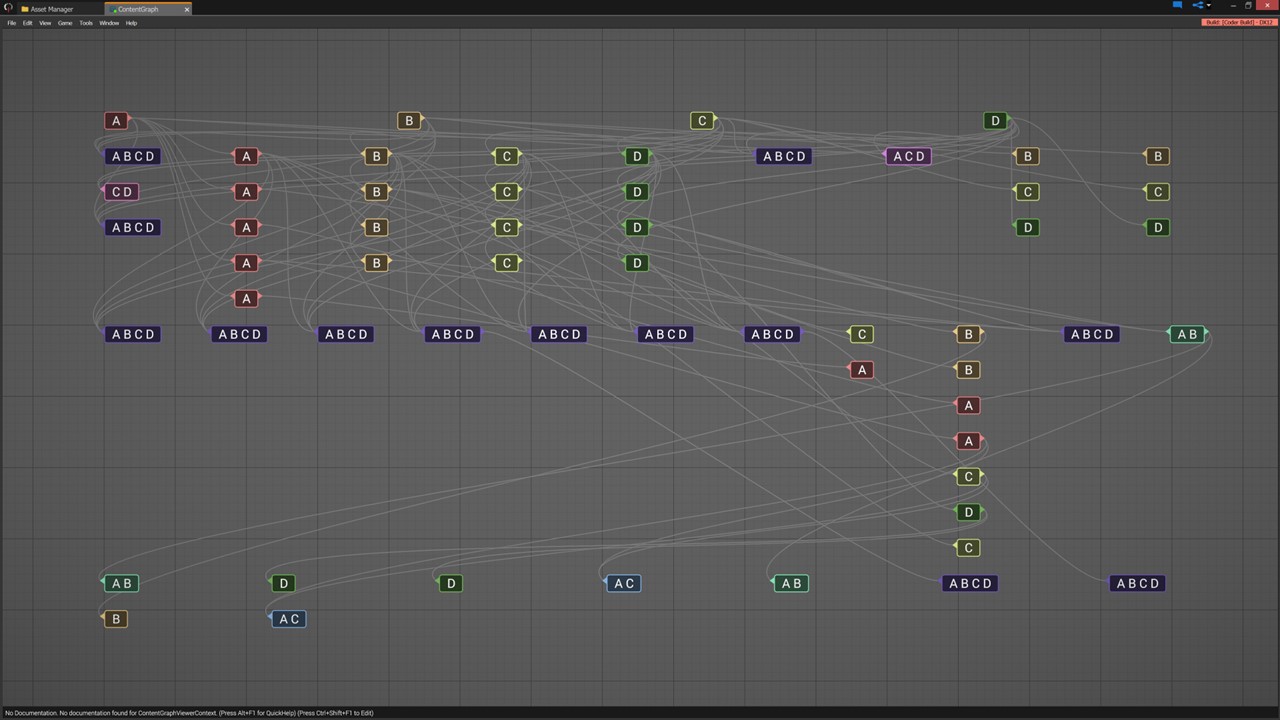
Task: Select the ABCD node left of ACD node
Action: point(784,156)
